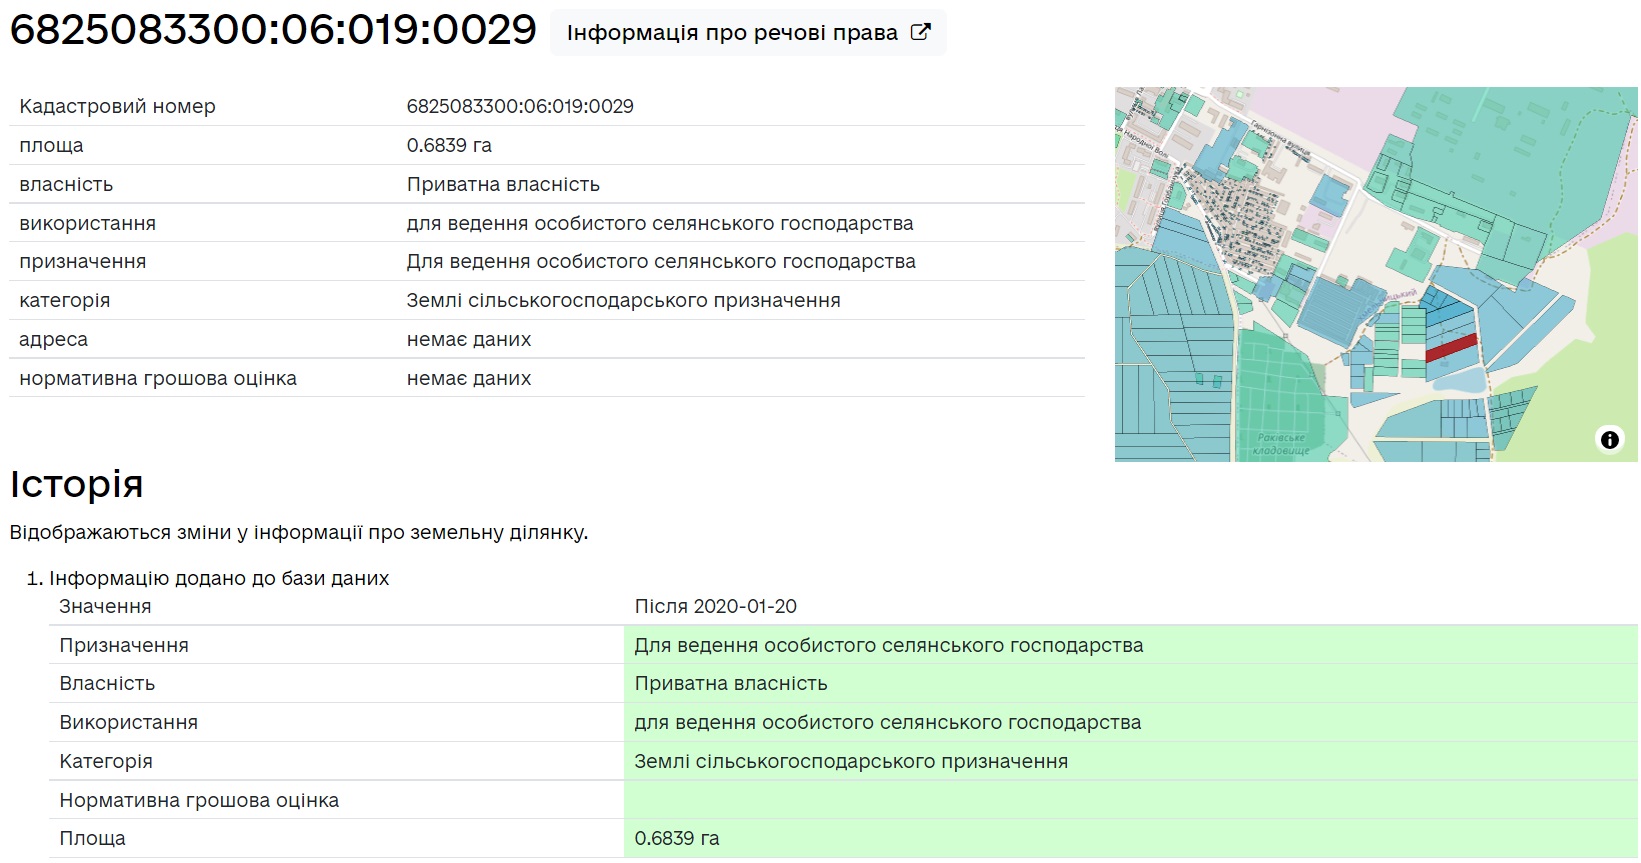
Task: Select history entry "Інформацію додано до бази даних"
Action: [219, 578]
